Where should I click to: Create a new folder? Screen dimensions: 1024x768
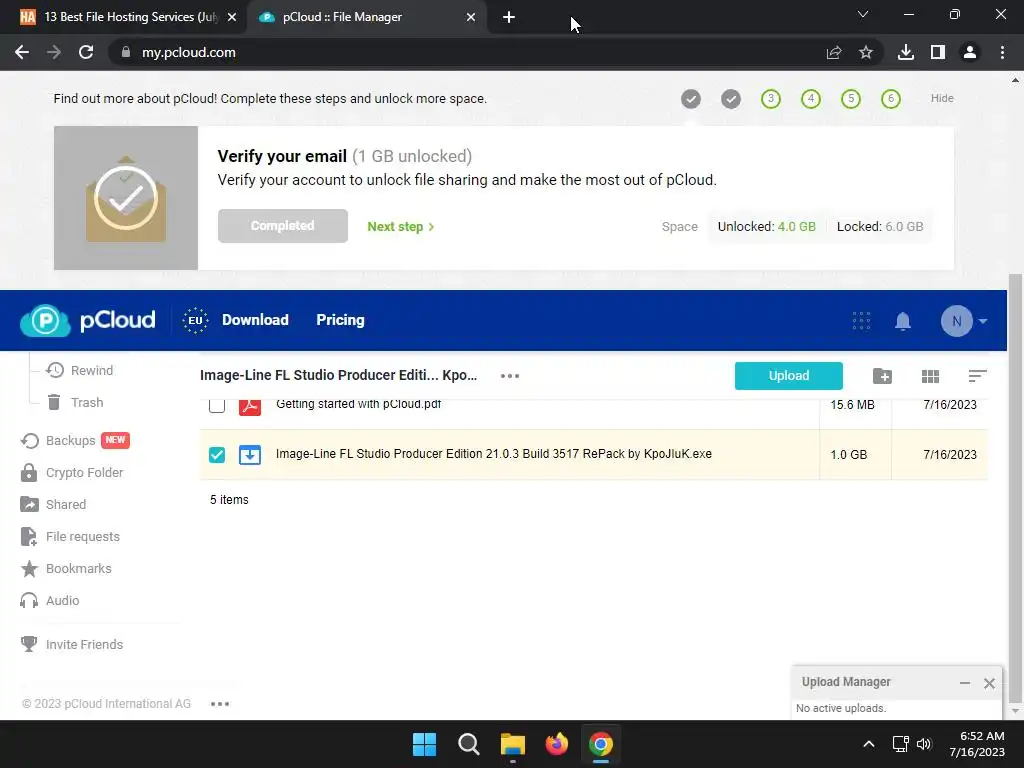(882, 376)
